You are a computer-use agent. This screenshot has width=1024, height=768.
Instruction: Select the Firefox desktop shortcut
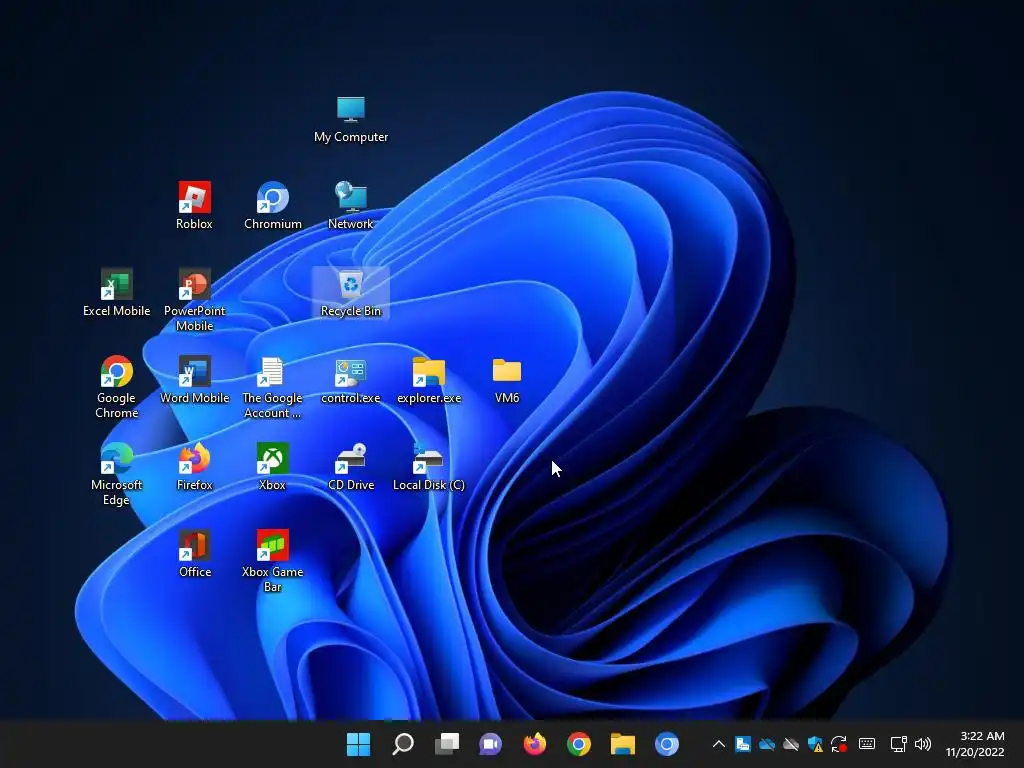tap(194, 467)
